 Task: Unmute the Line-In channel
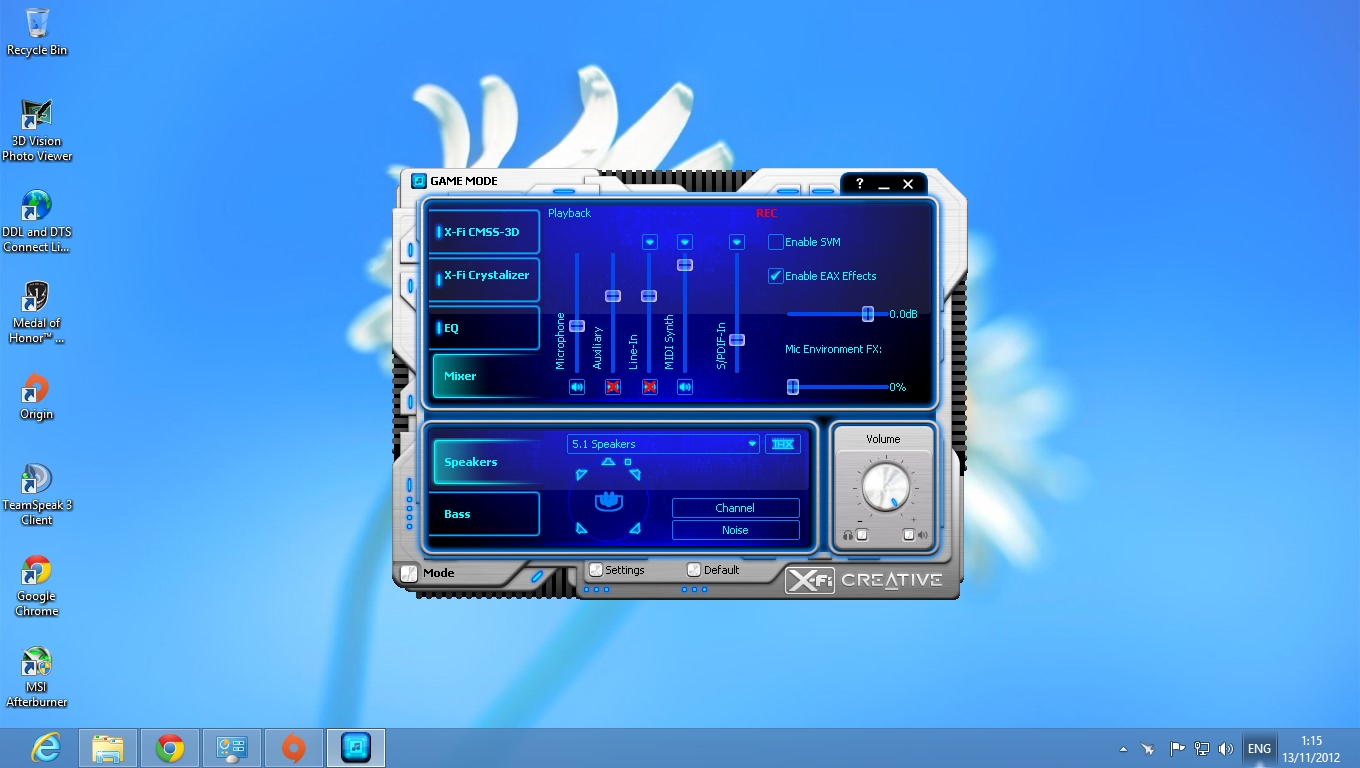[649, 387]
